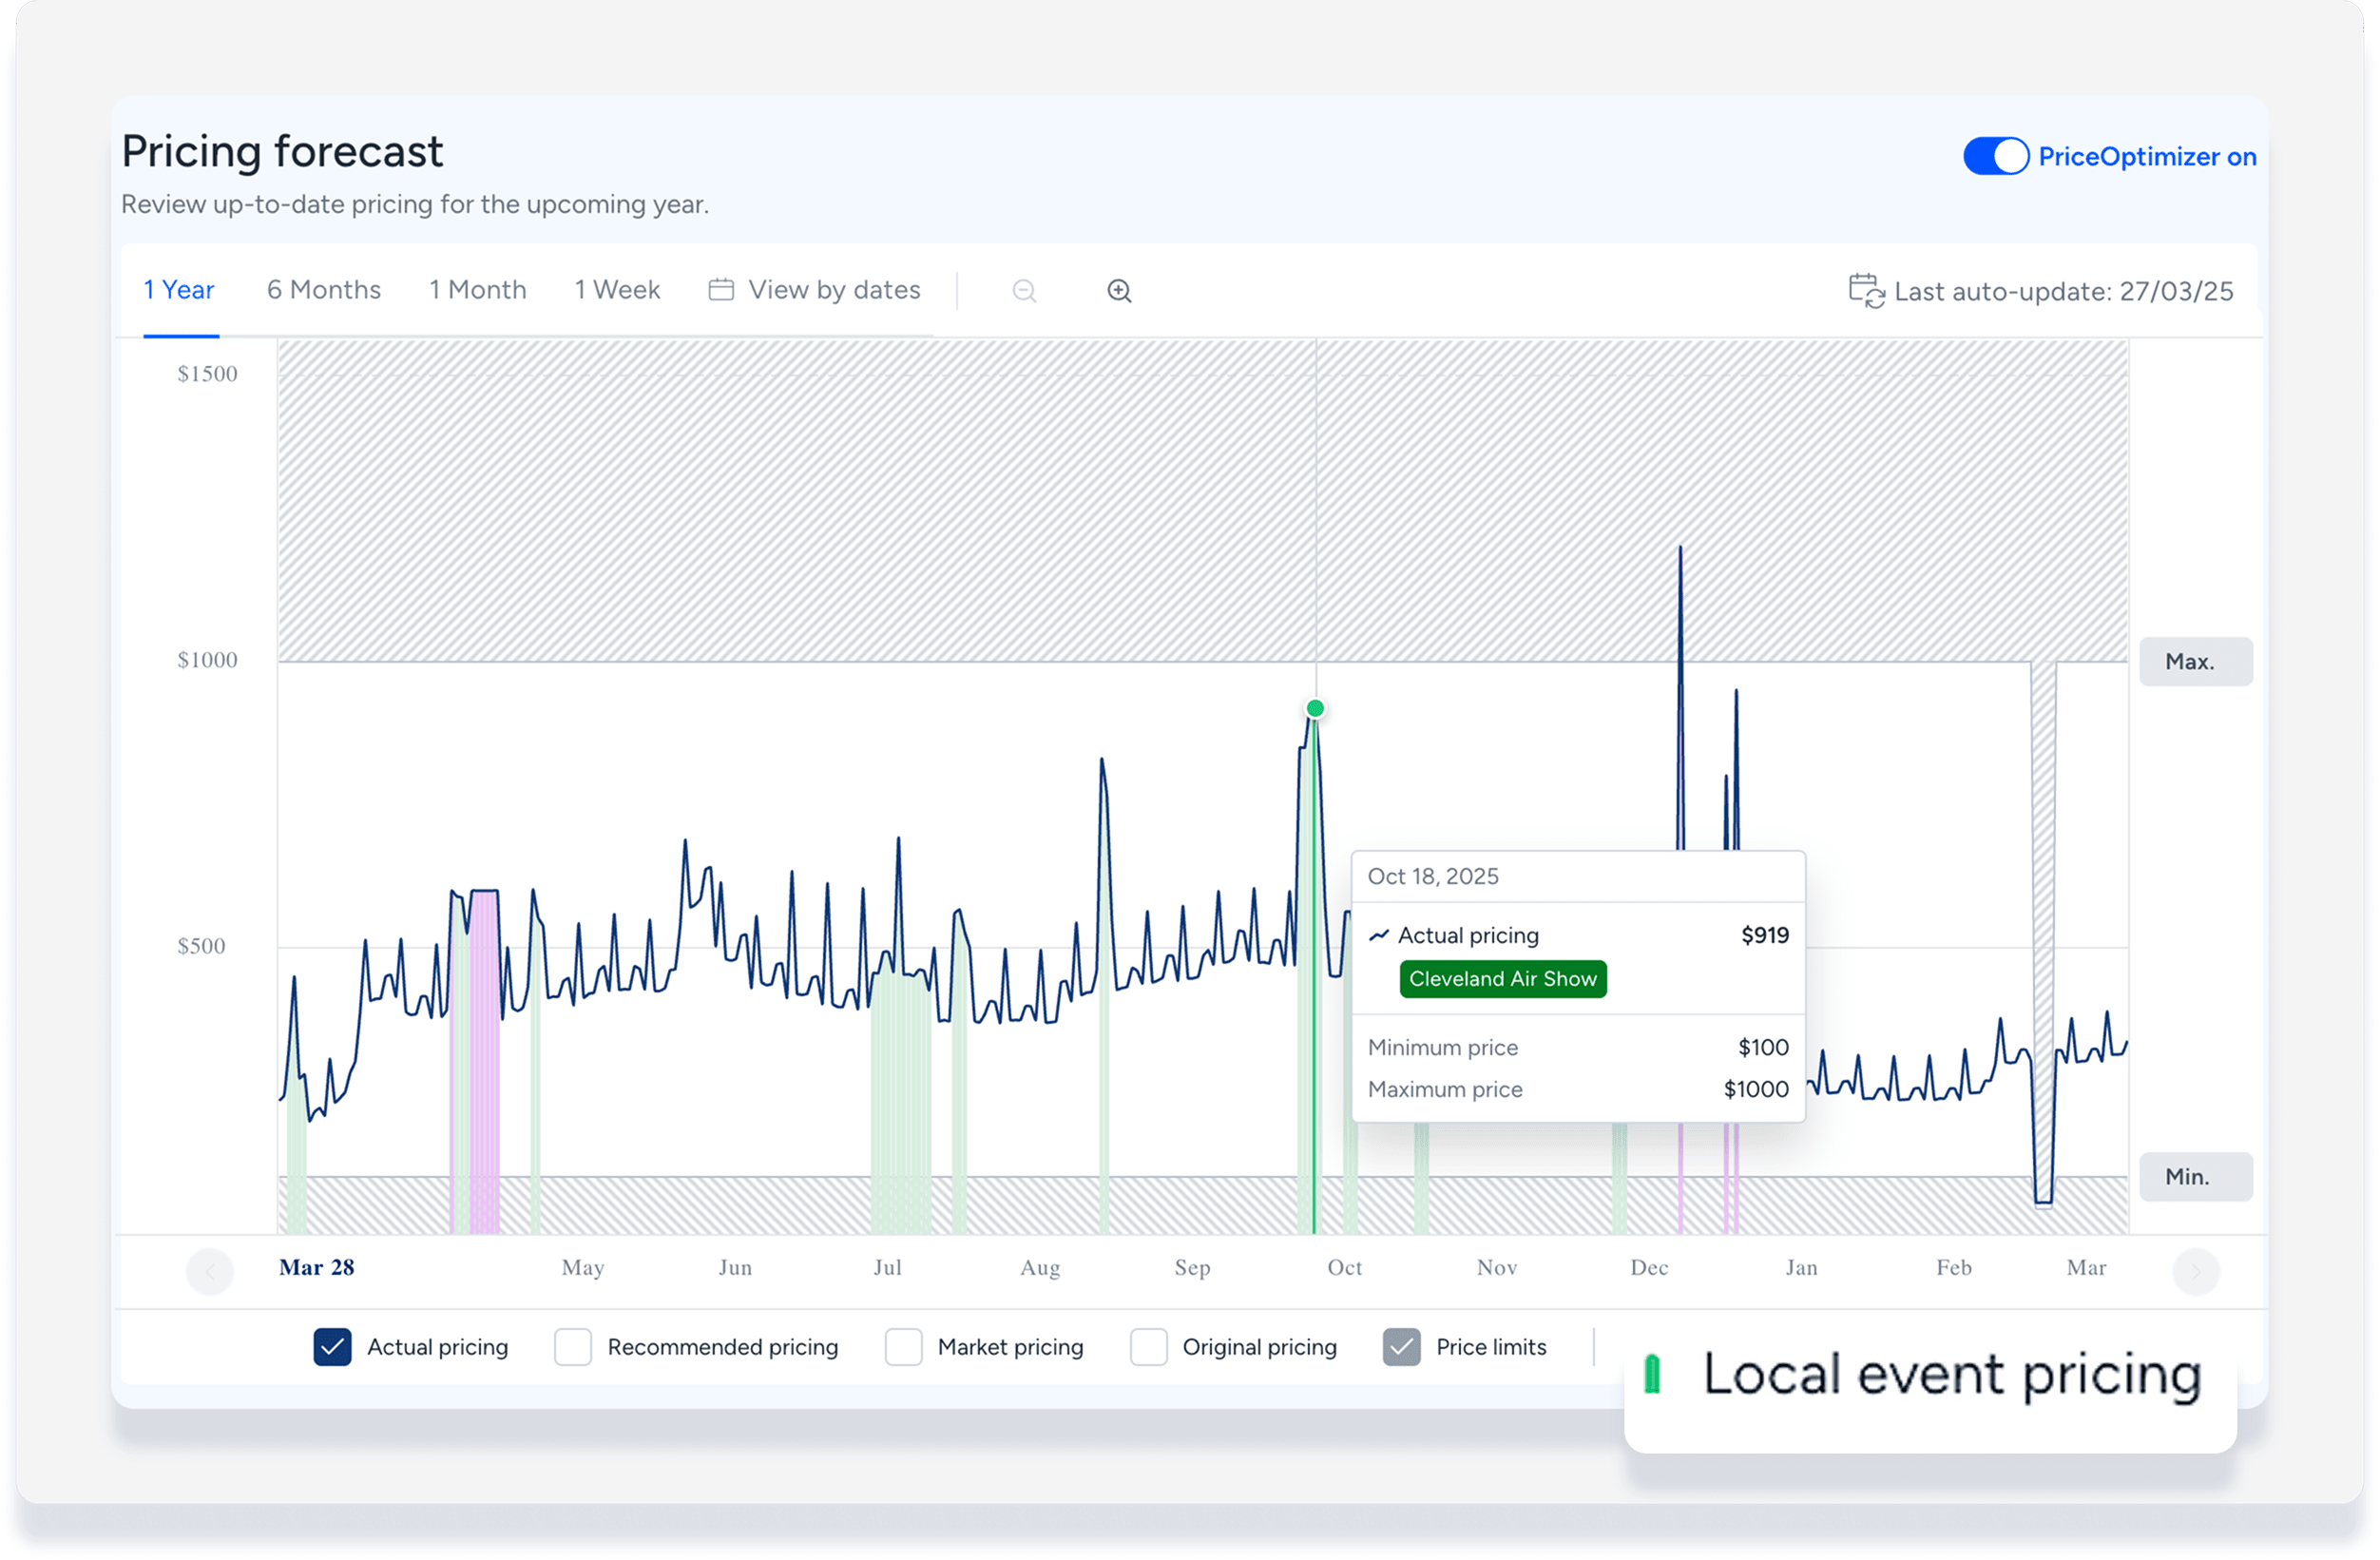Advance timeline with right arrow button
Viewport: 2380px width, 1560px height.
coord(2196,1272)
